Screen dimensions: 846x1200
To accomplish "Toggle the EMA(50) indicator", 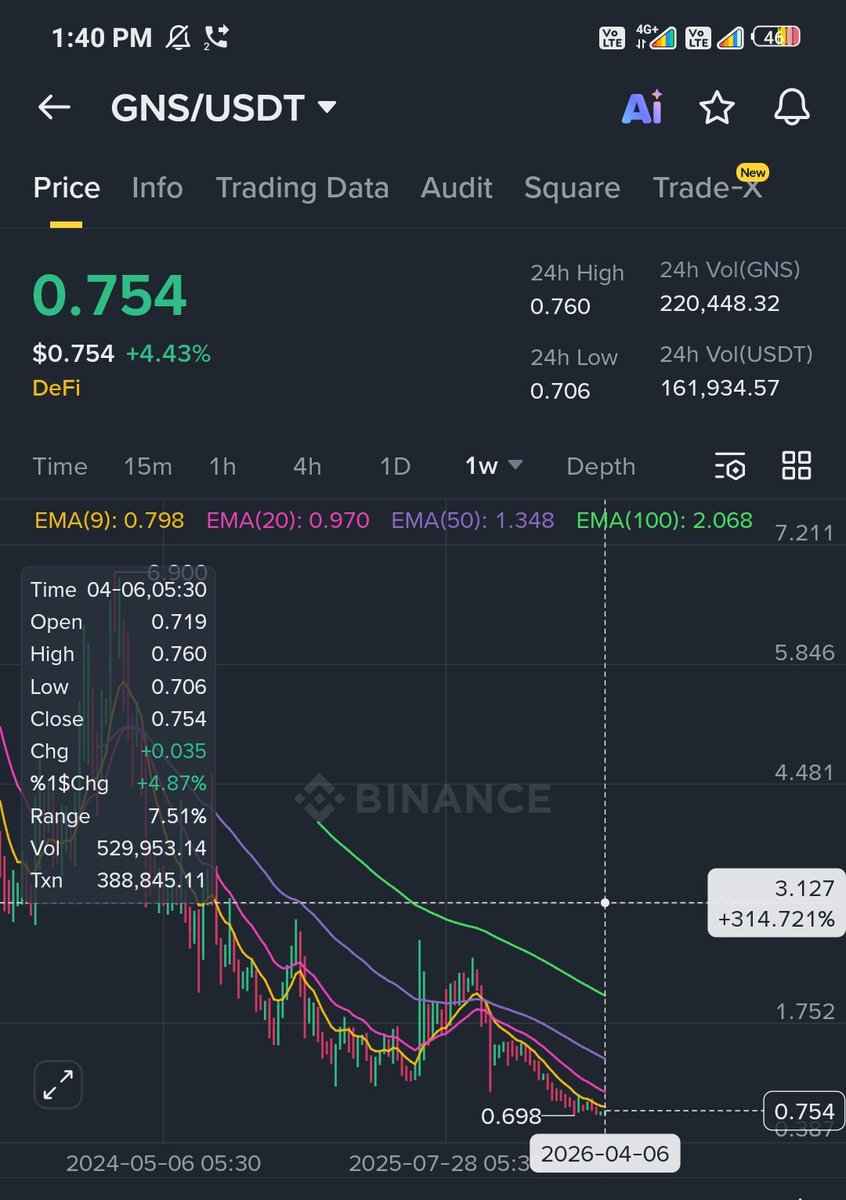I will 472,520.
